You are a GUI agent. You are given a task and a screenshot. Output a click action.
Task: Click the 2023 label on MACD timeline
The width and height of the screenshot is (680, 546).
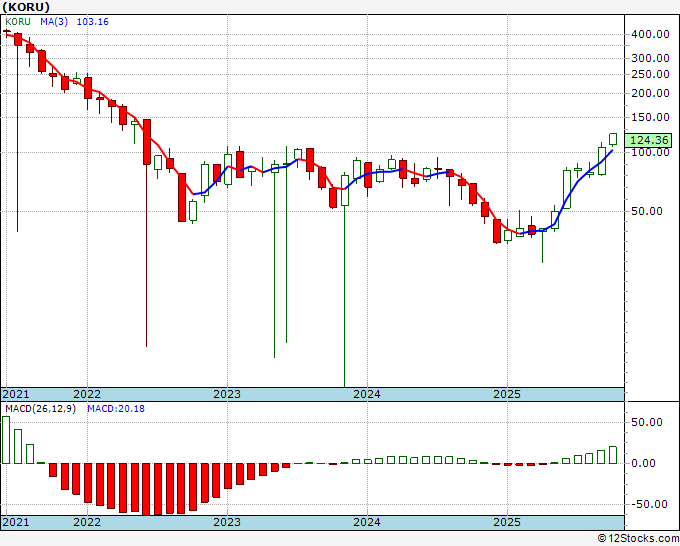pos(227,522)
